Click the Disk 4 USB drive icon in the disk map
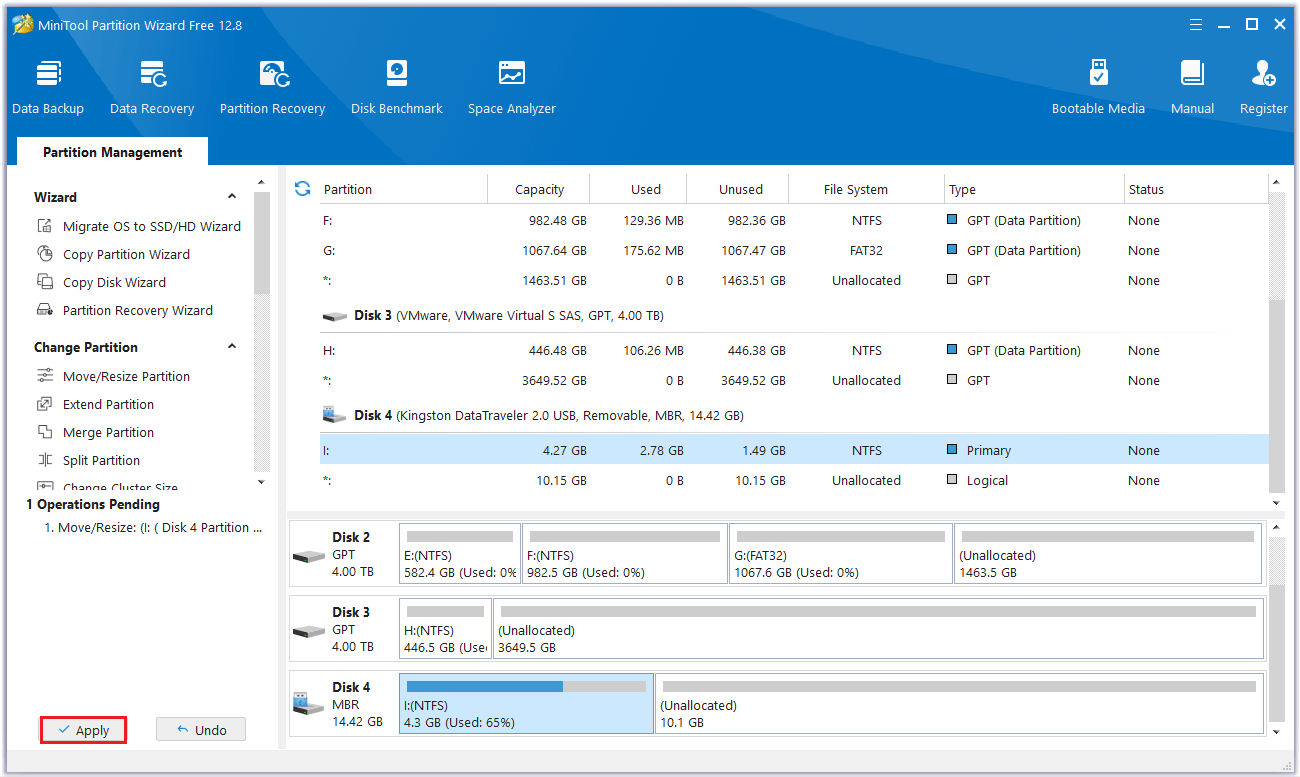The height and width of the screenshot is (777, 1300). click(x=309, y=704)
